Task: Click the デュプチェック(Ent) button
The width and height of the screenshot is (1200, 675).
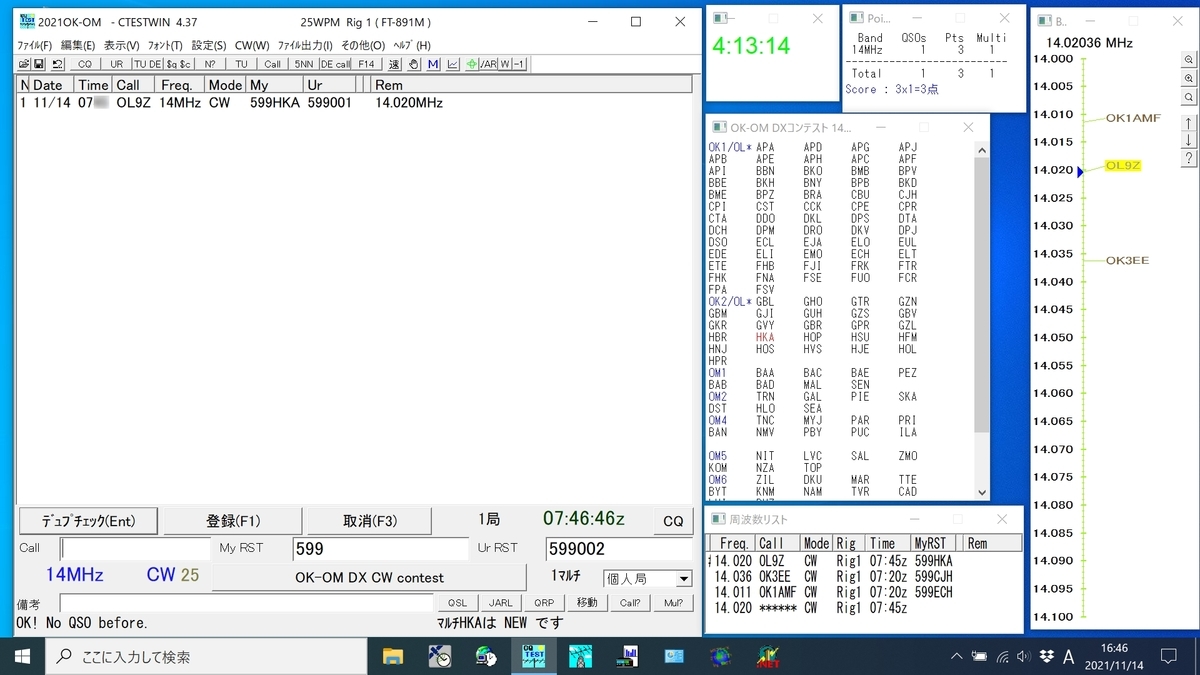Action: click(87, 521)
